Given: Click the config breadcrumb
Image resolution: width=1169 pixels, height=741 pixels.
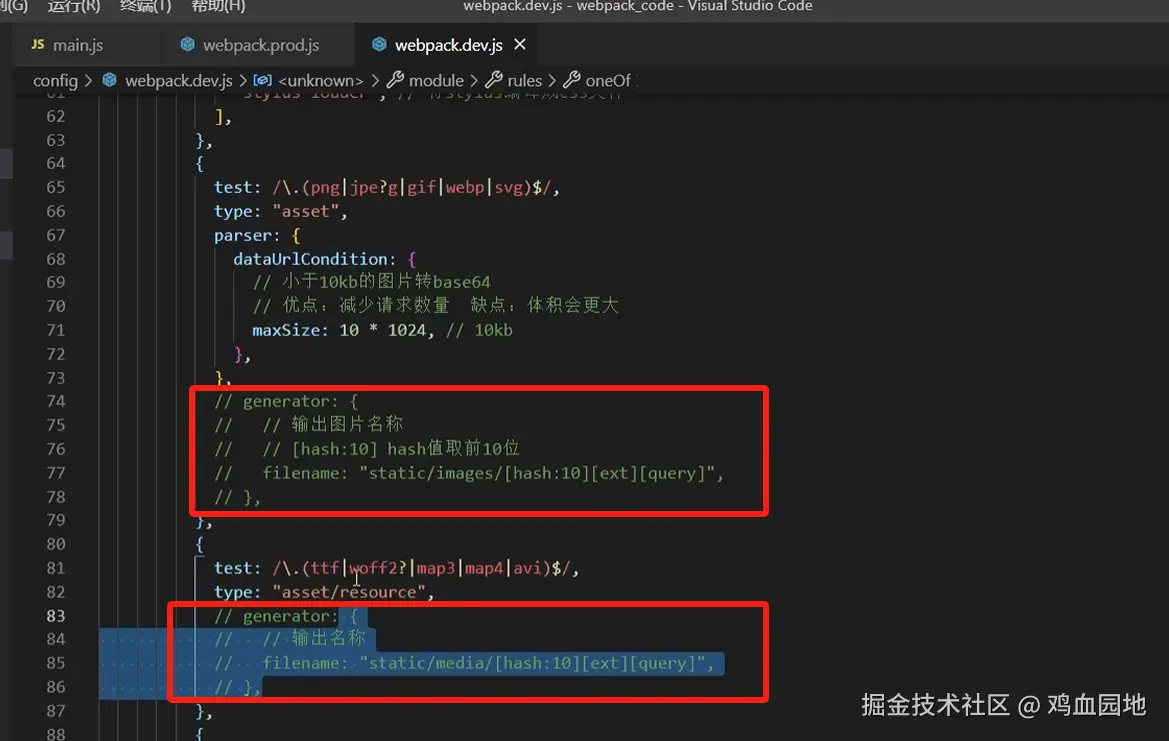Looking at the screenshot, I should click(55, 81).
